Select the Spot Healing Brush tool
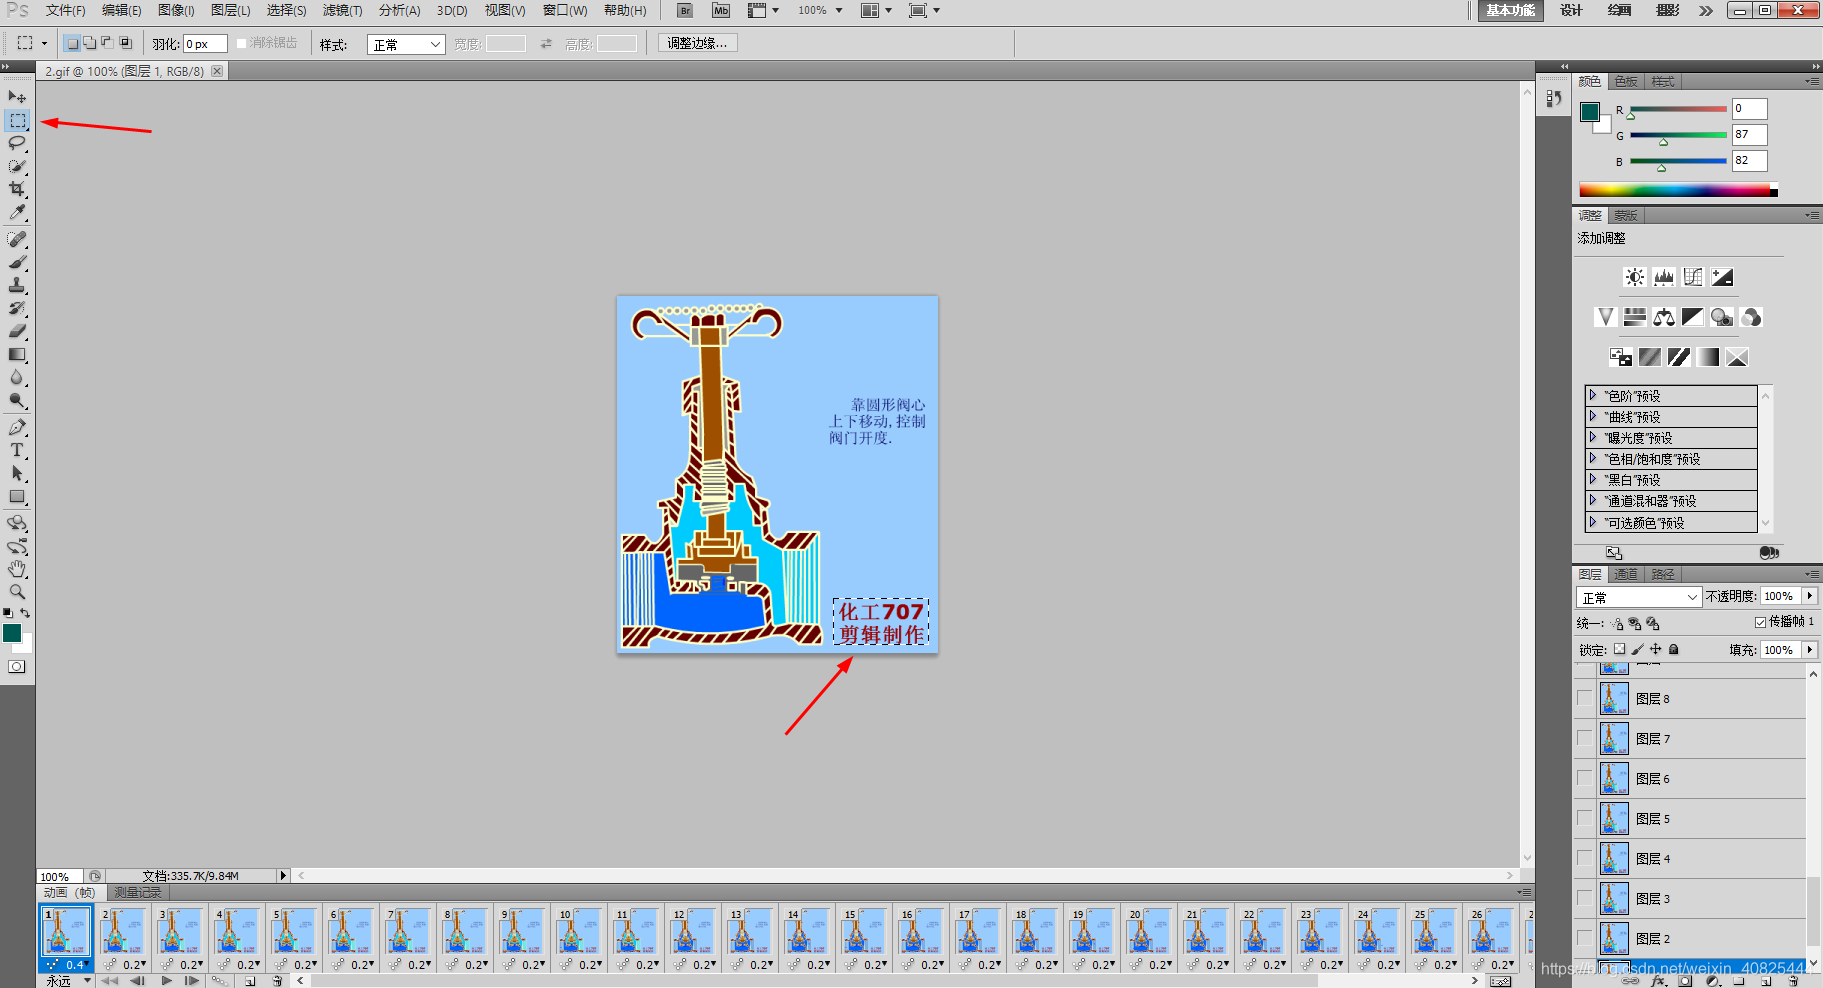 (17, 239)
